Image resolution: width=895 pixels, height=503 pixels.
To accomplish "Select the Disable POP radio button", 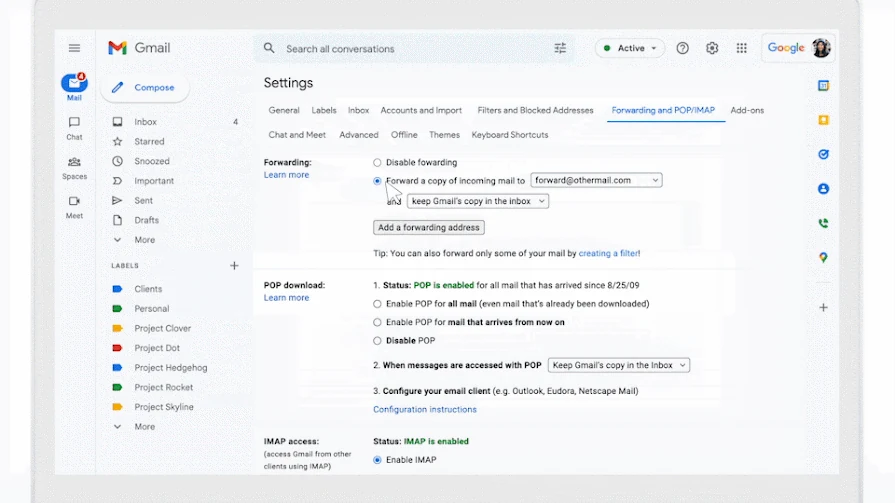I will coord(377,340).
